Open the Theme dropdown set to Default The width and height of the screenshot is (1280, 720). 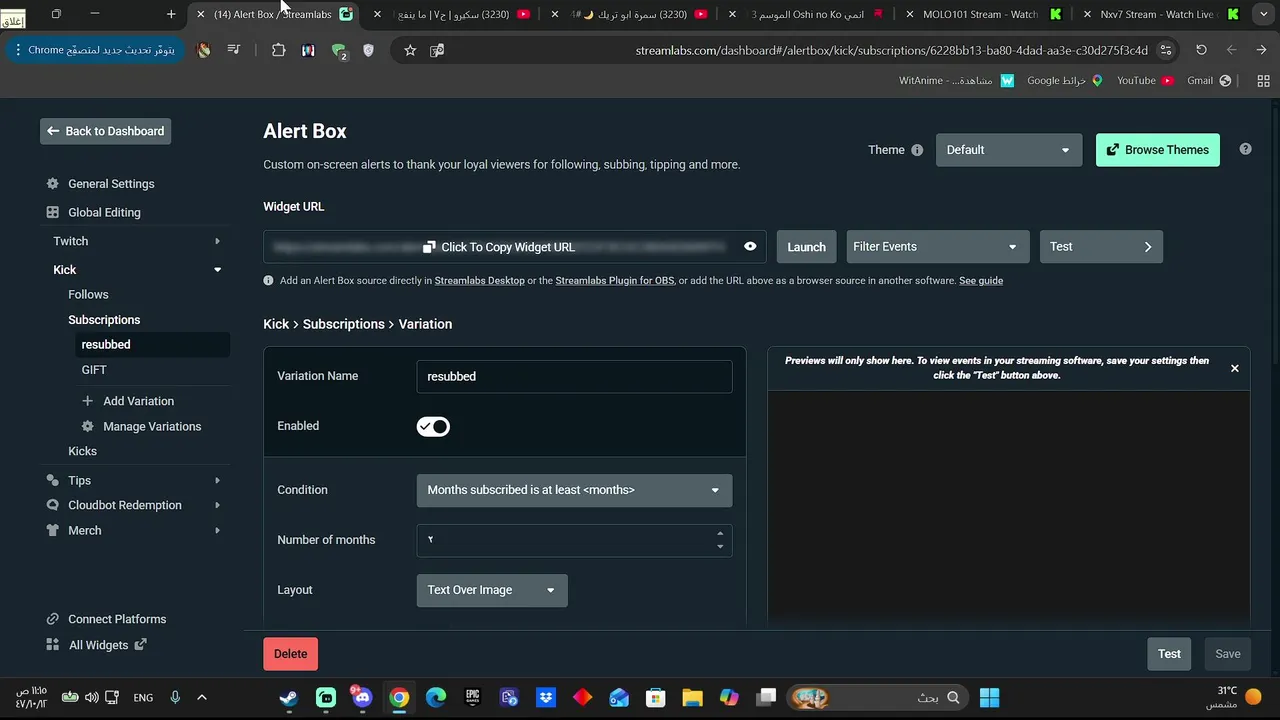point(1008,150)
